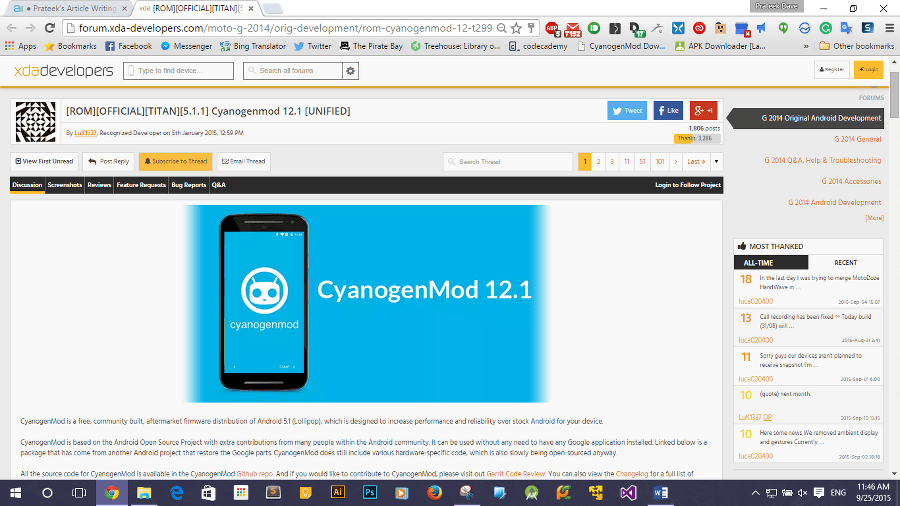Open the Other bookmarks folder

pos(856,46)
